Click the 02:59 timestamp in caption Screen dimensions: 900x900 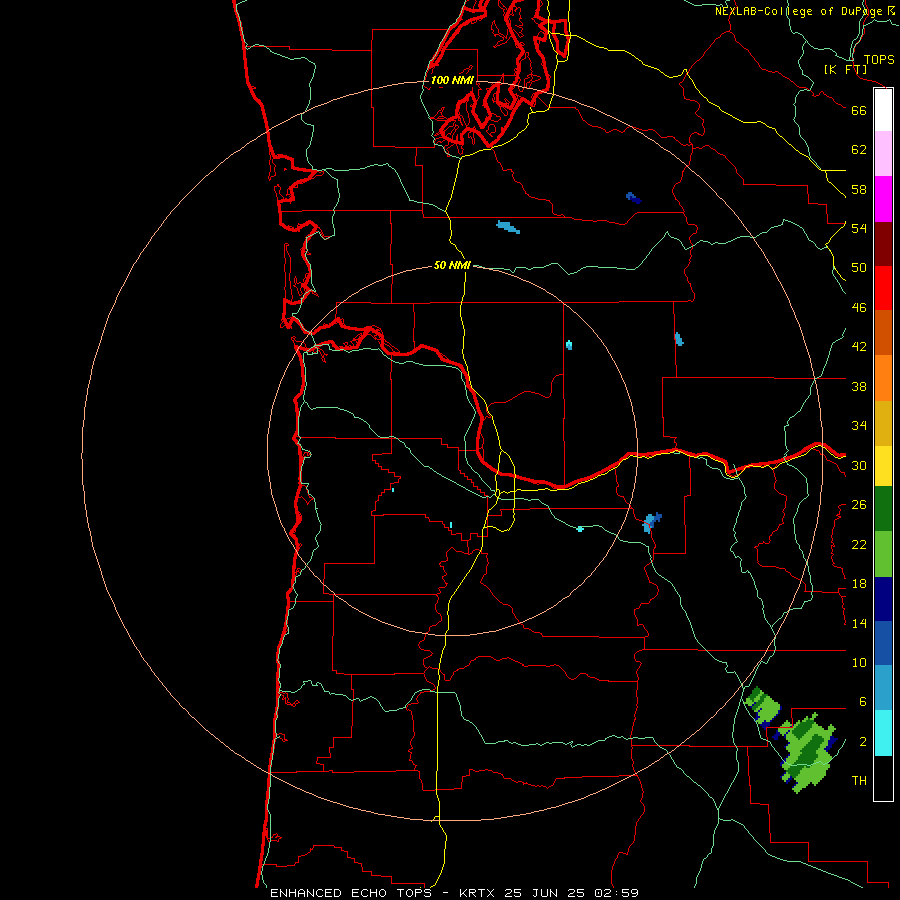pyautogui.click(x=615, y=893)
